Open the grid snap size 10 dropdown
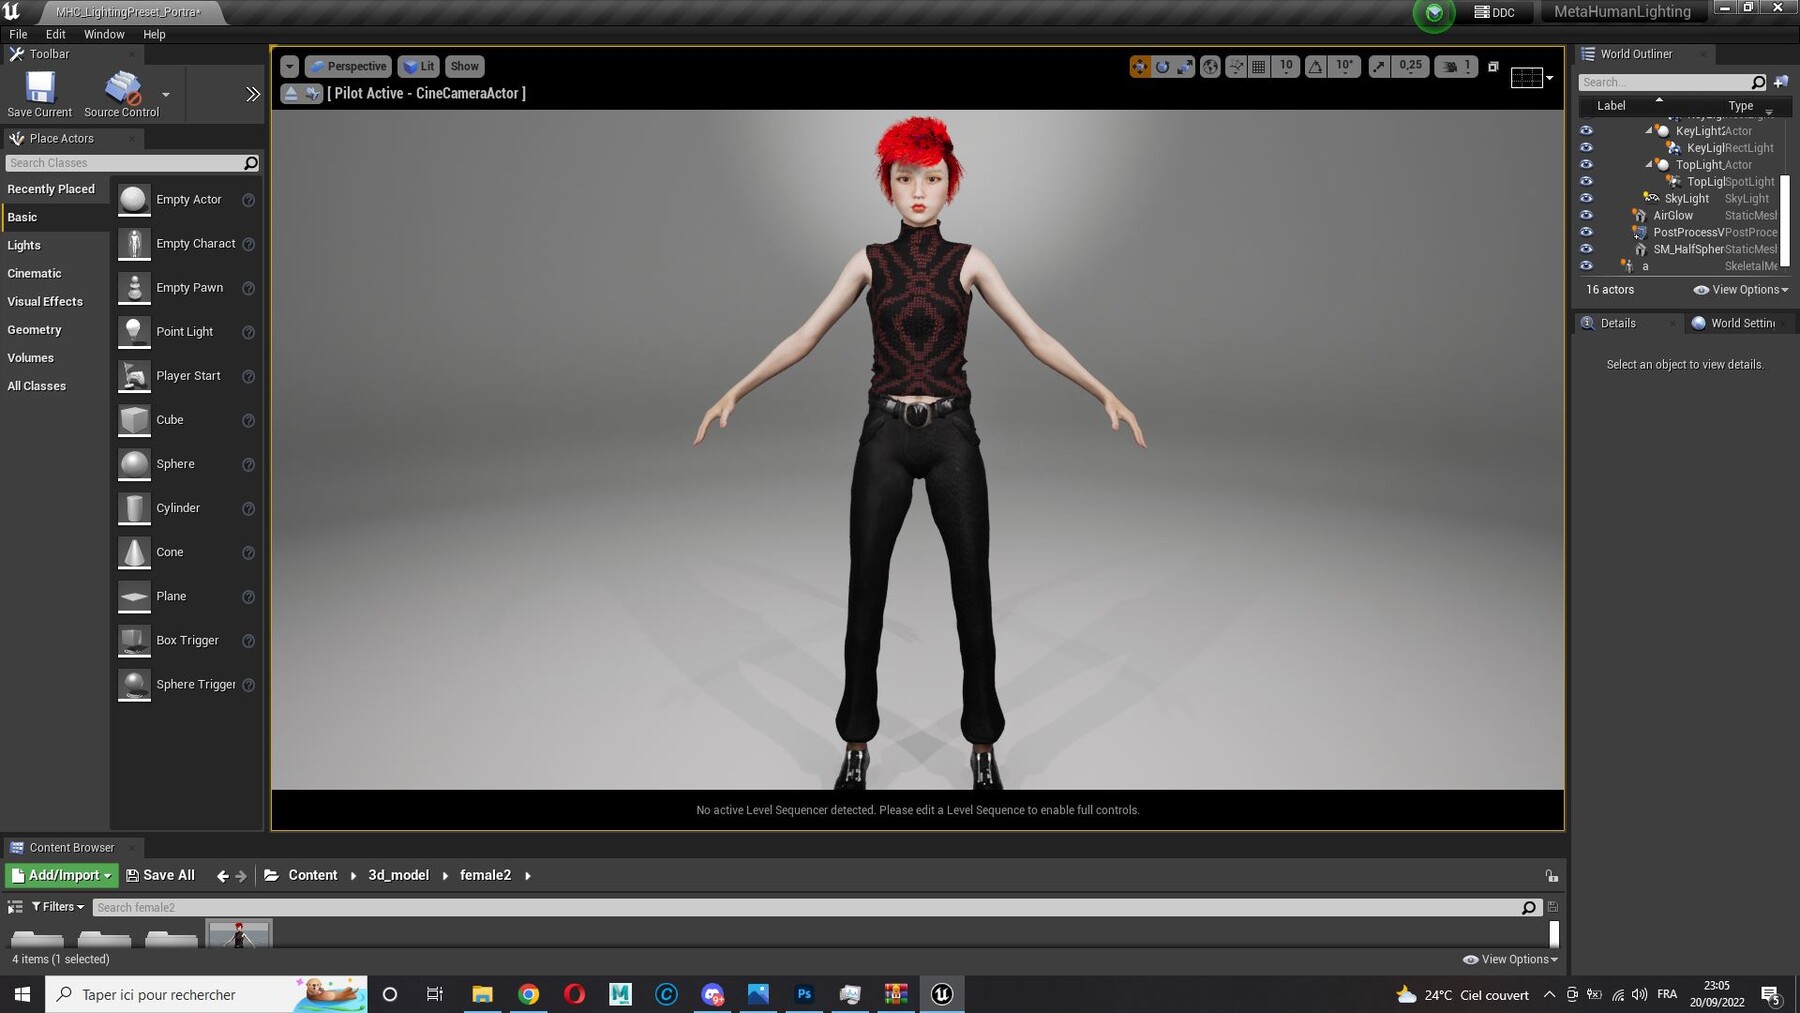 pos(1285,66)
